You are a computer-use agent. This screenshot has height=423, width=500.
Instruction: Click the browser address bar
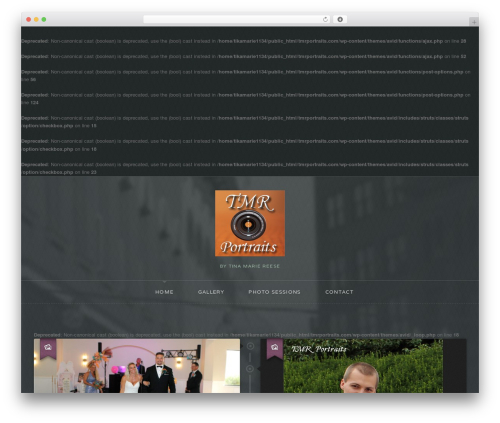click(x=237, y=19)
